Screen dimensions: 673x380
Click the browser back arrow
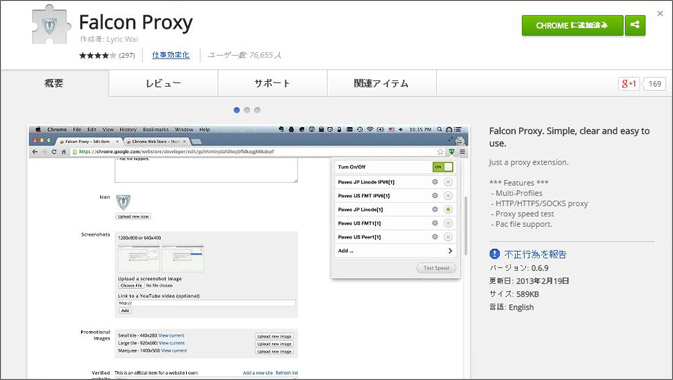(35, 152)
